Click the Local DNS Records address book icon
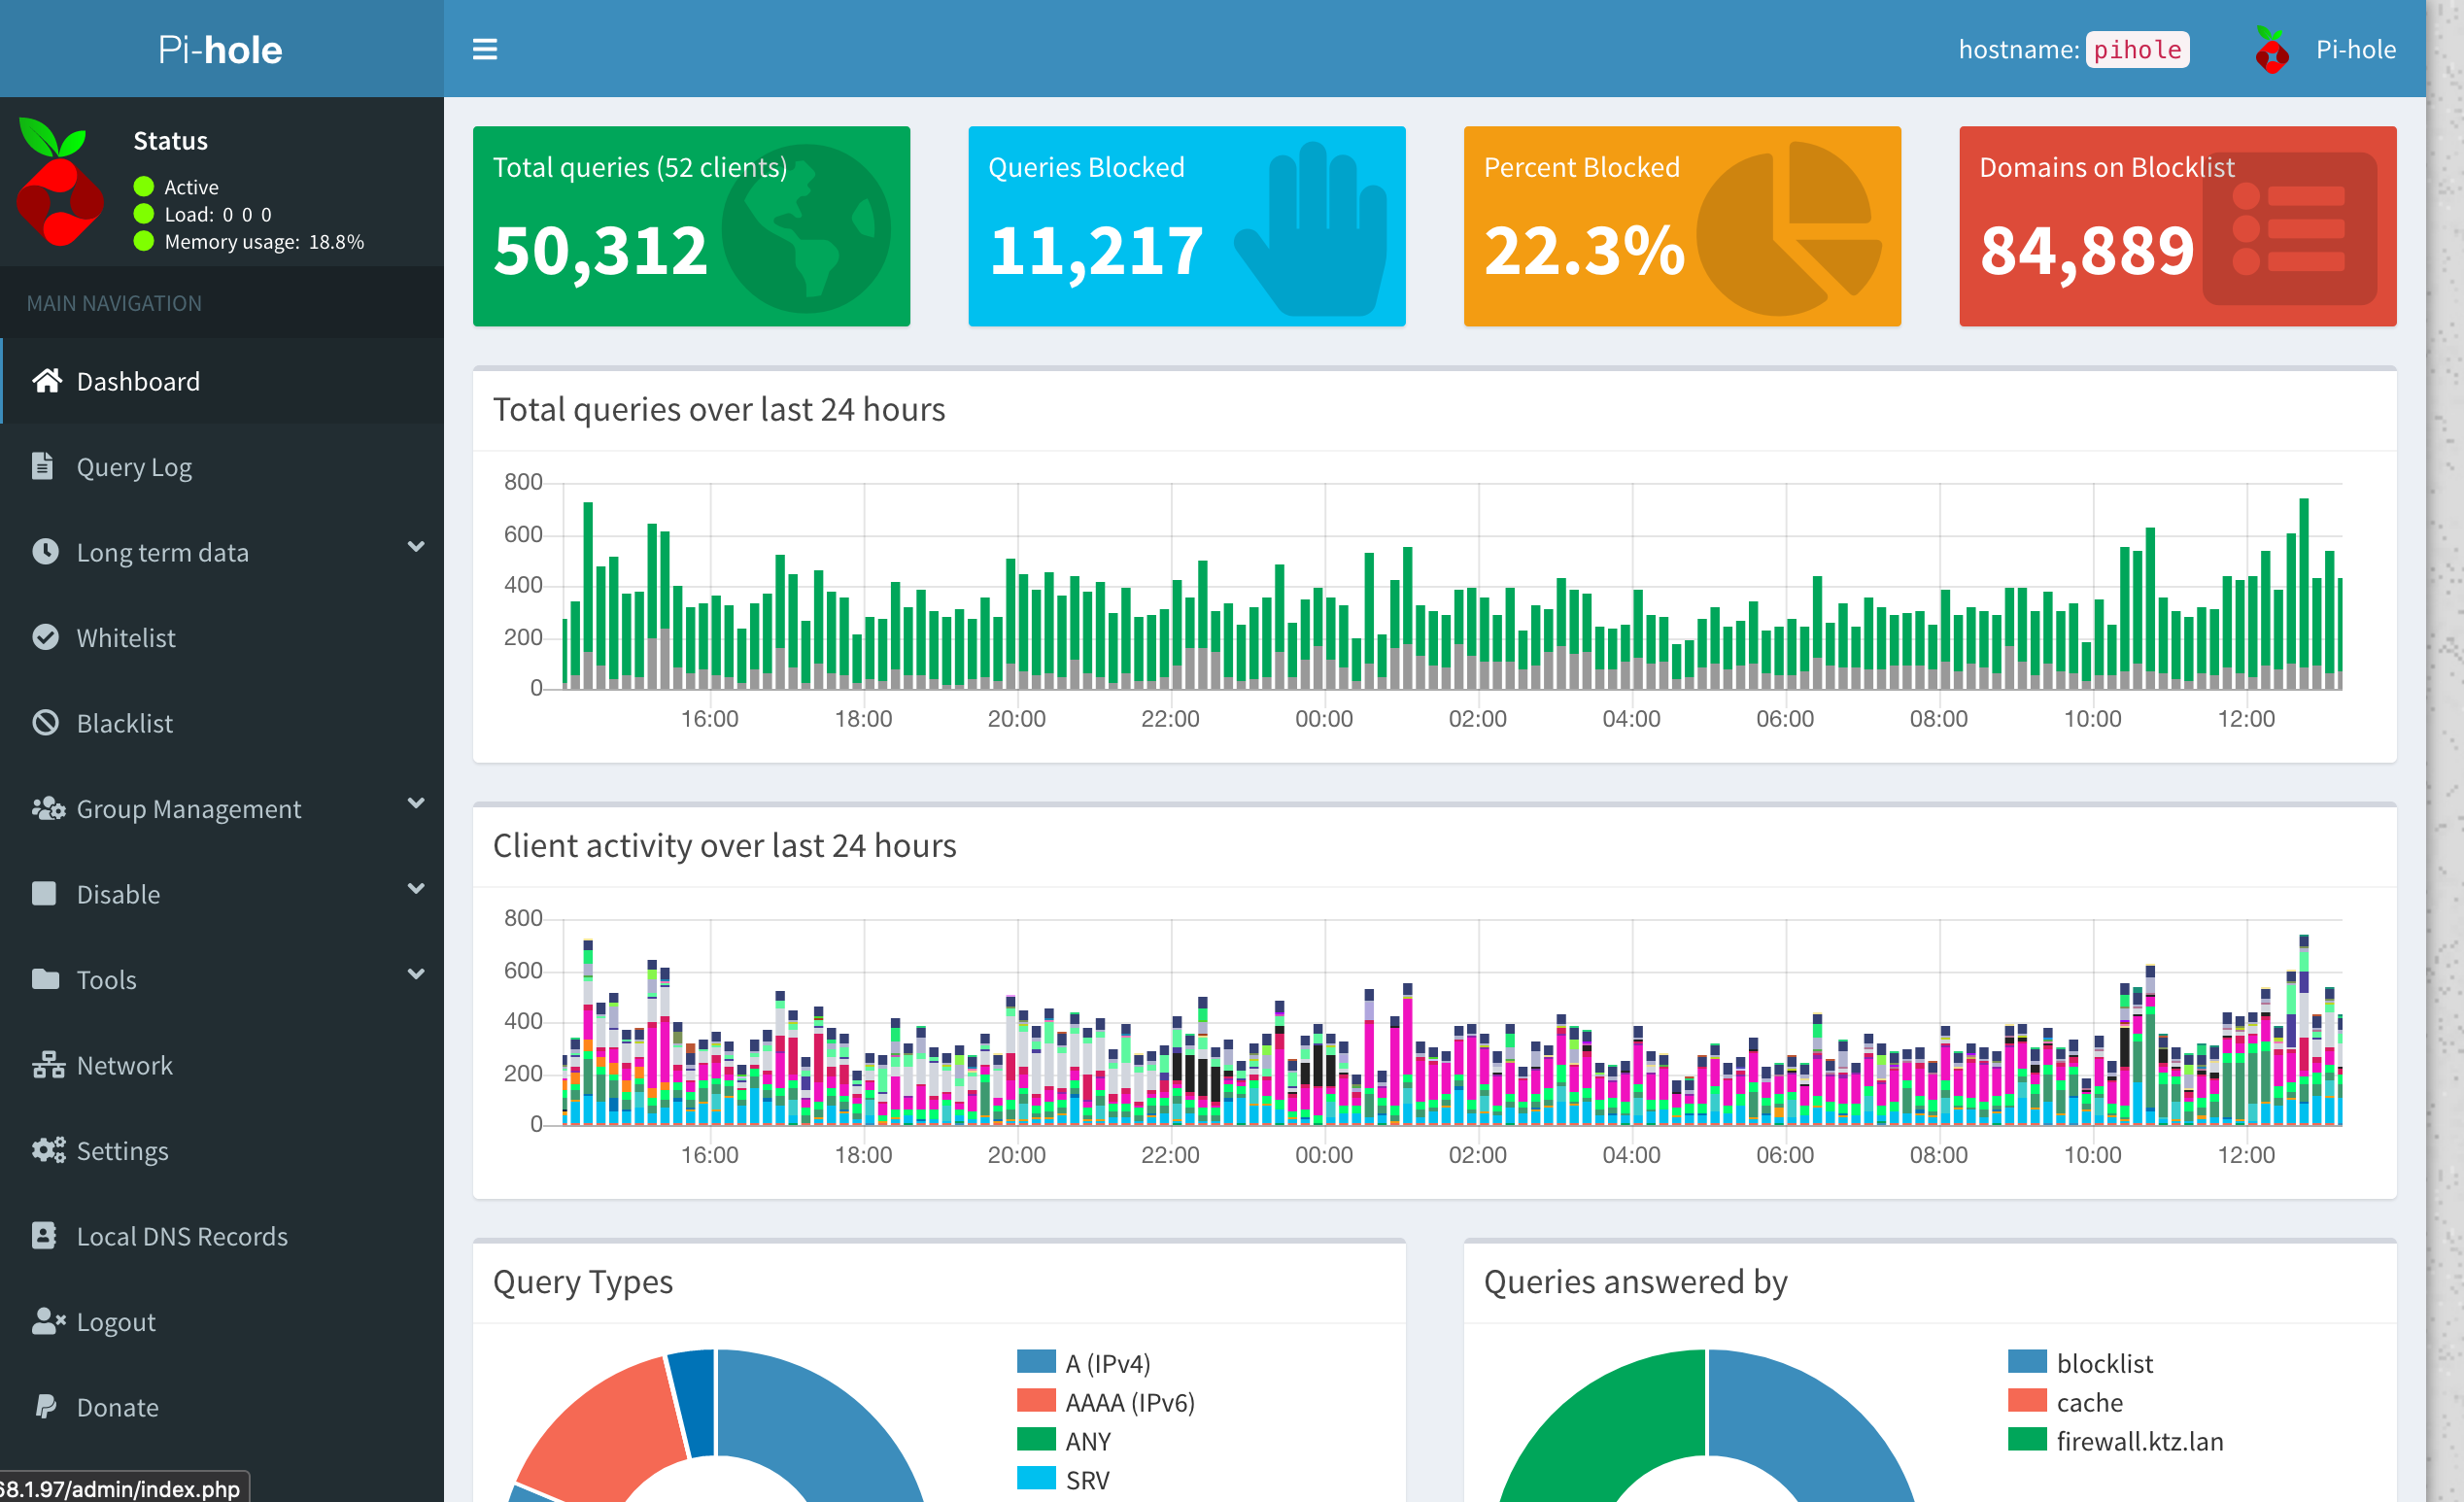Screen dimensions: 2464x1502 (x=44, y=1236)
